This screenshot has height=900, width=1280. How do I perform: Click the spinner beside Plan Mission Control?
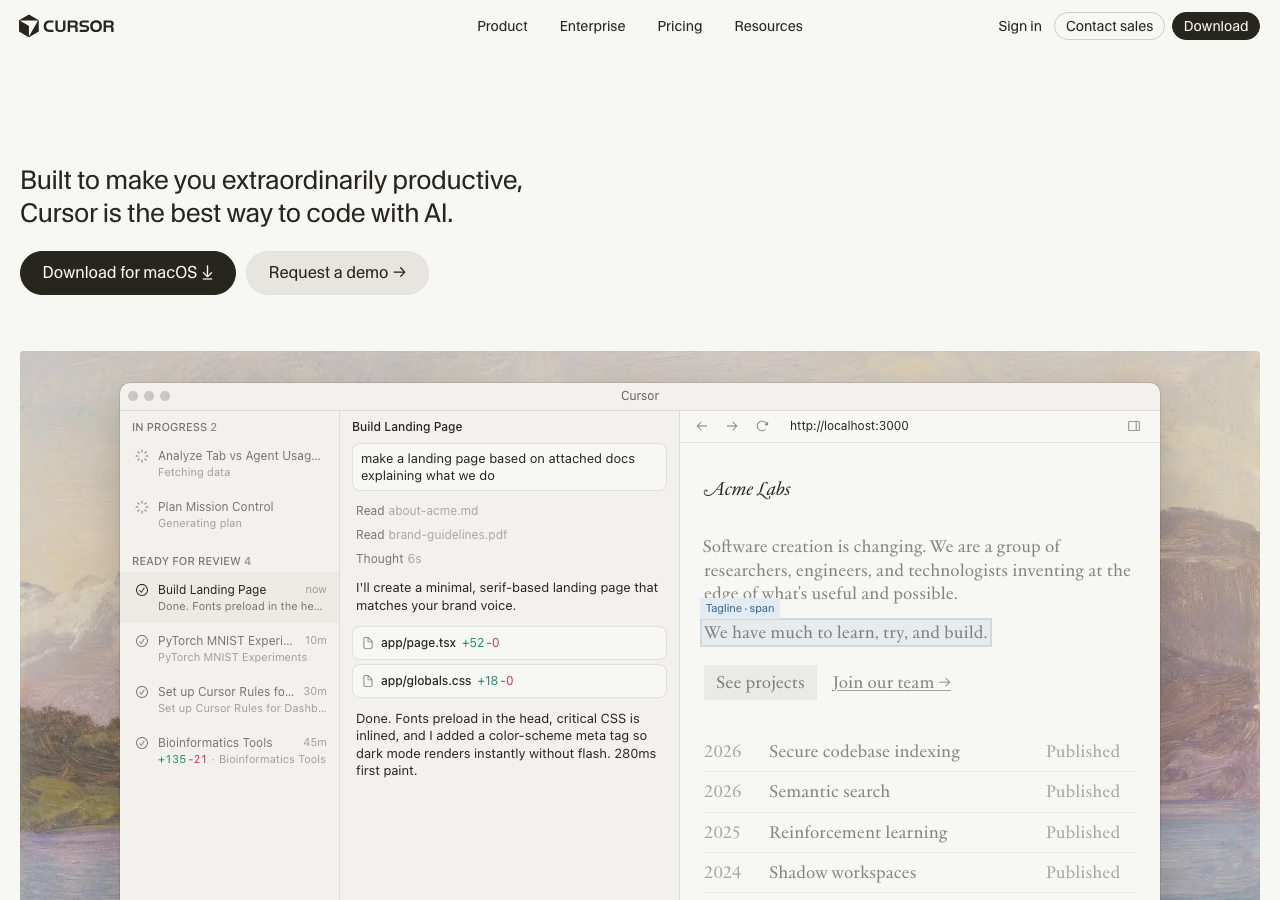(x=142, y=507)
